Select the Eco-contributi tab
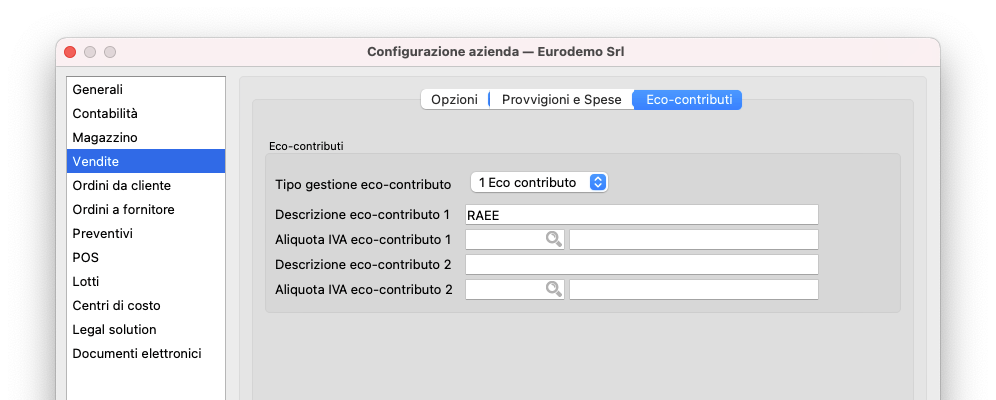 coord(688,100)
